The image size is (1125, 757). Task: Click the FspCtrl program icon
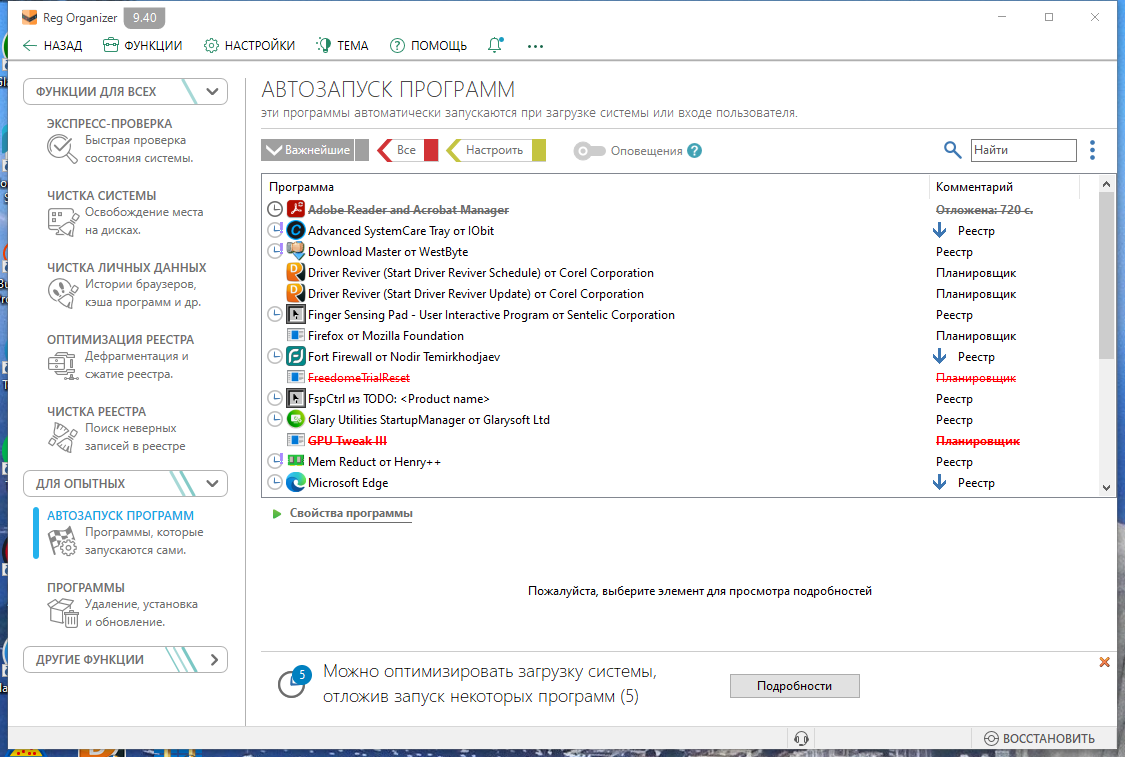(x=296, y=398)
